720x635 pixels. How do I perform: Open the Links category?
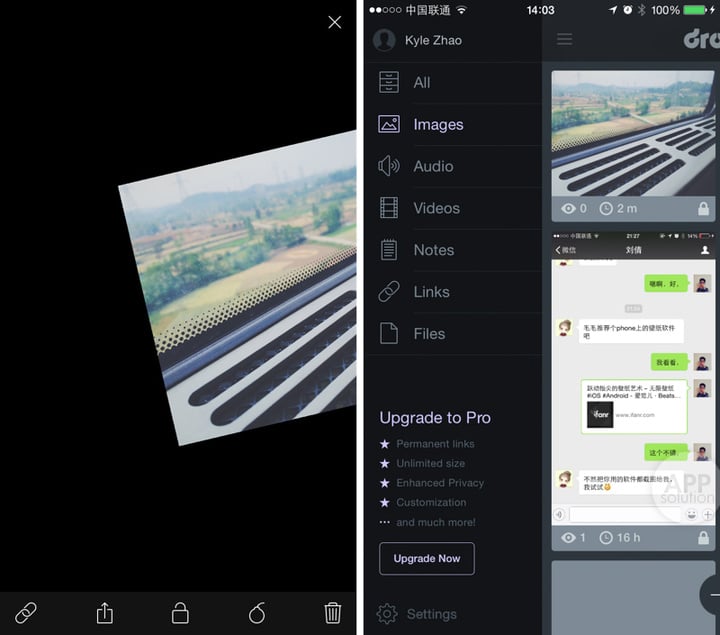coord(431,292)
